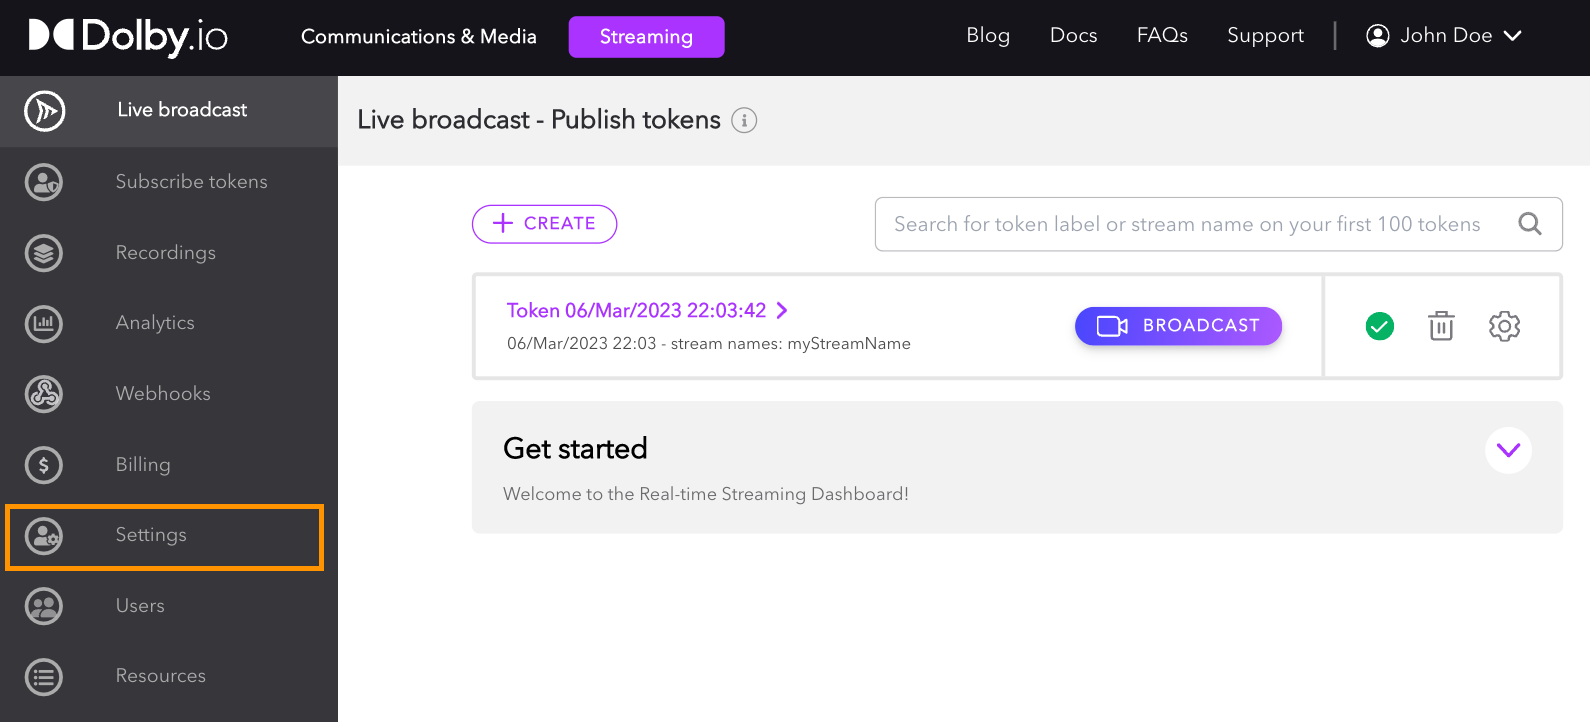Open Recordings from the sidebar icon

click(44, 253)
